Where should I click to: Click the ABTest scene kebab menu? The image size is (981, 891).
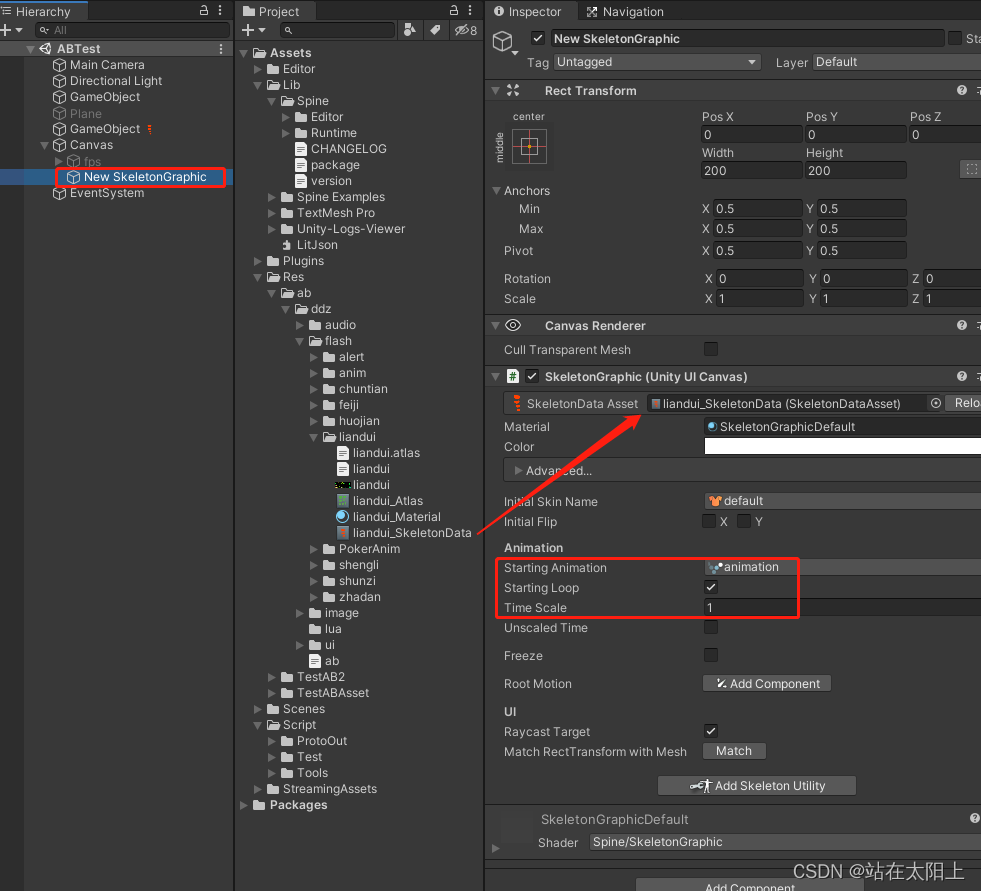tap(221, 49)
